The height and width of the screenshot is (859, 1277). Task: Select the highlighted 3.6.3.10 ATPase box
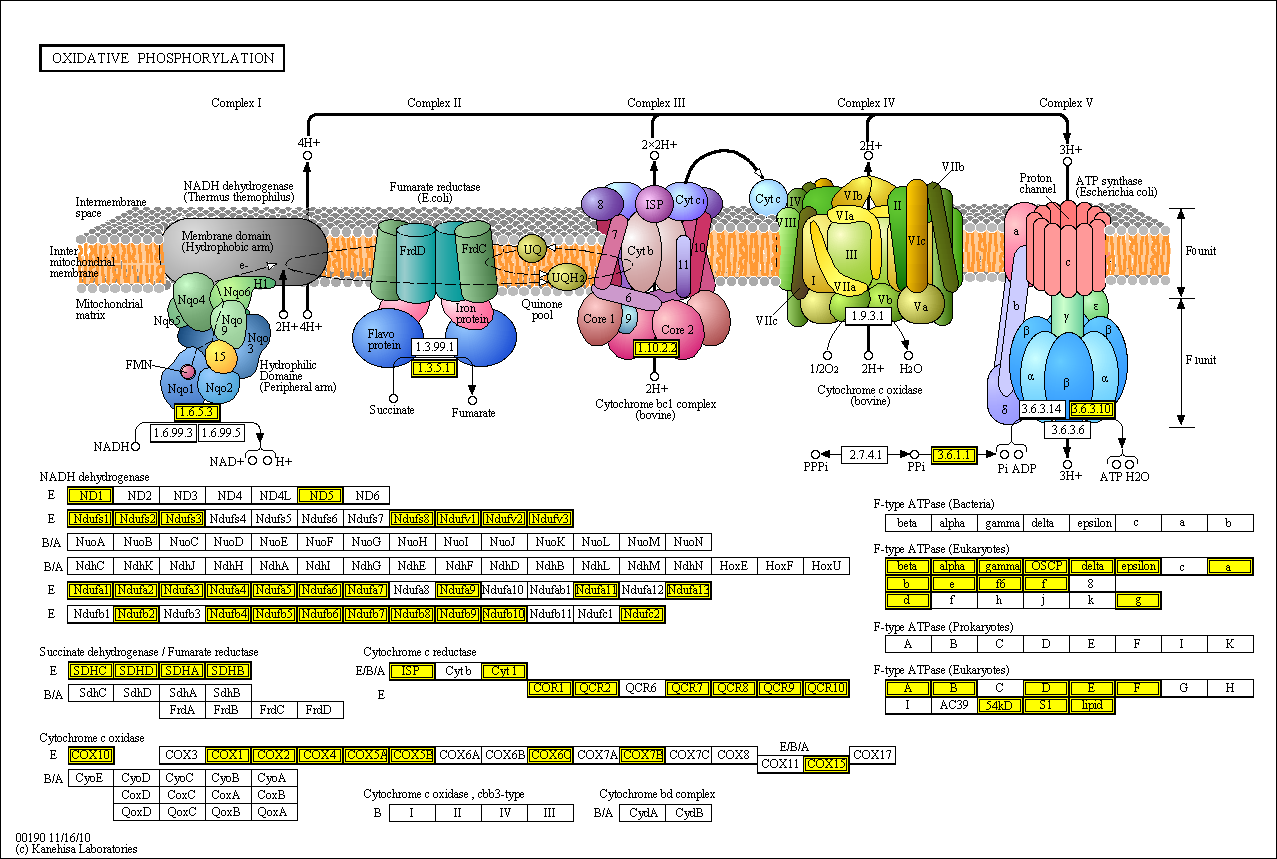(1091, 409)
